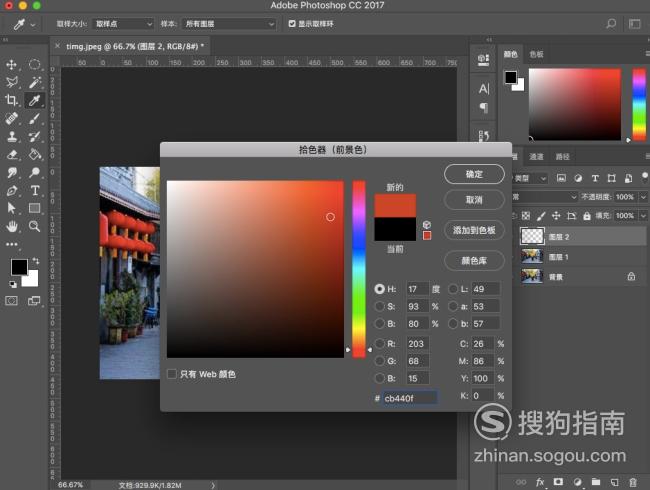
Task: Select the Elliptical Marquee tool
Action: (34, 64)
